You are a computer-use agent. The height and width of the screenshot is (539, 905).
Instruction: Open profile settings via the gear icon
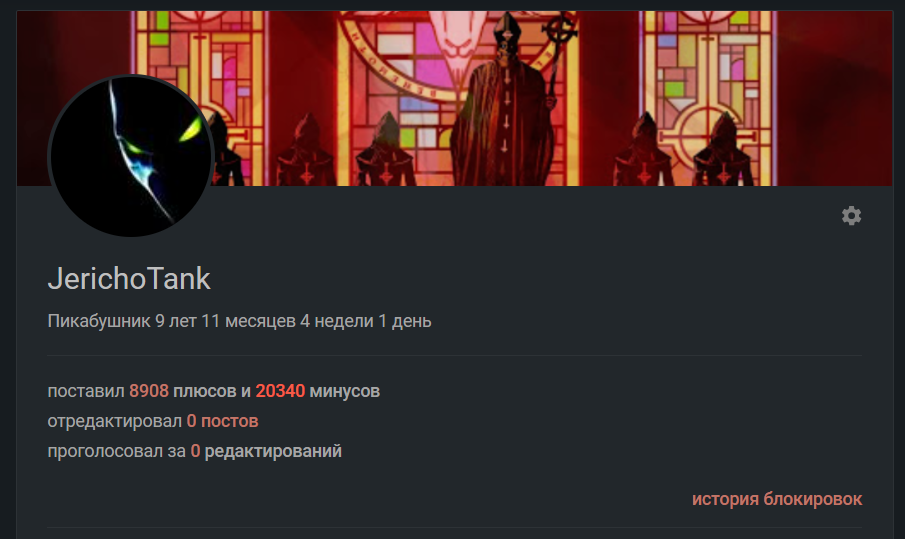(851, 216)
